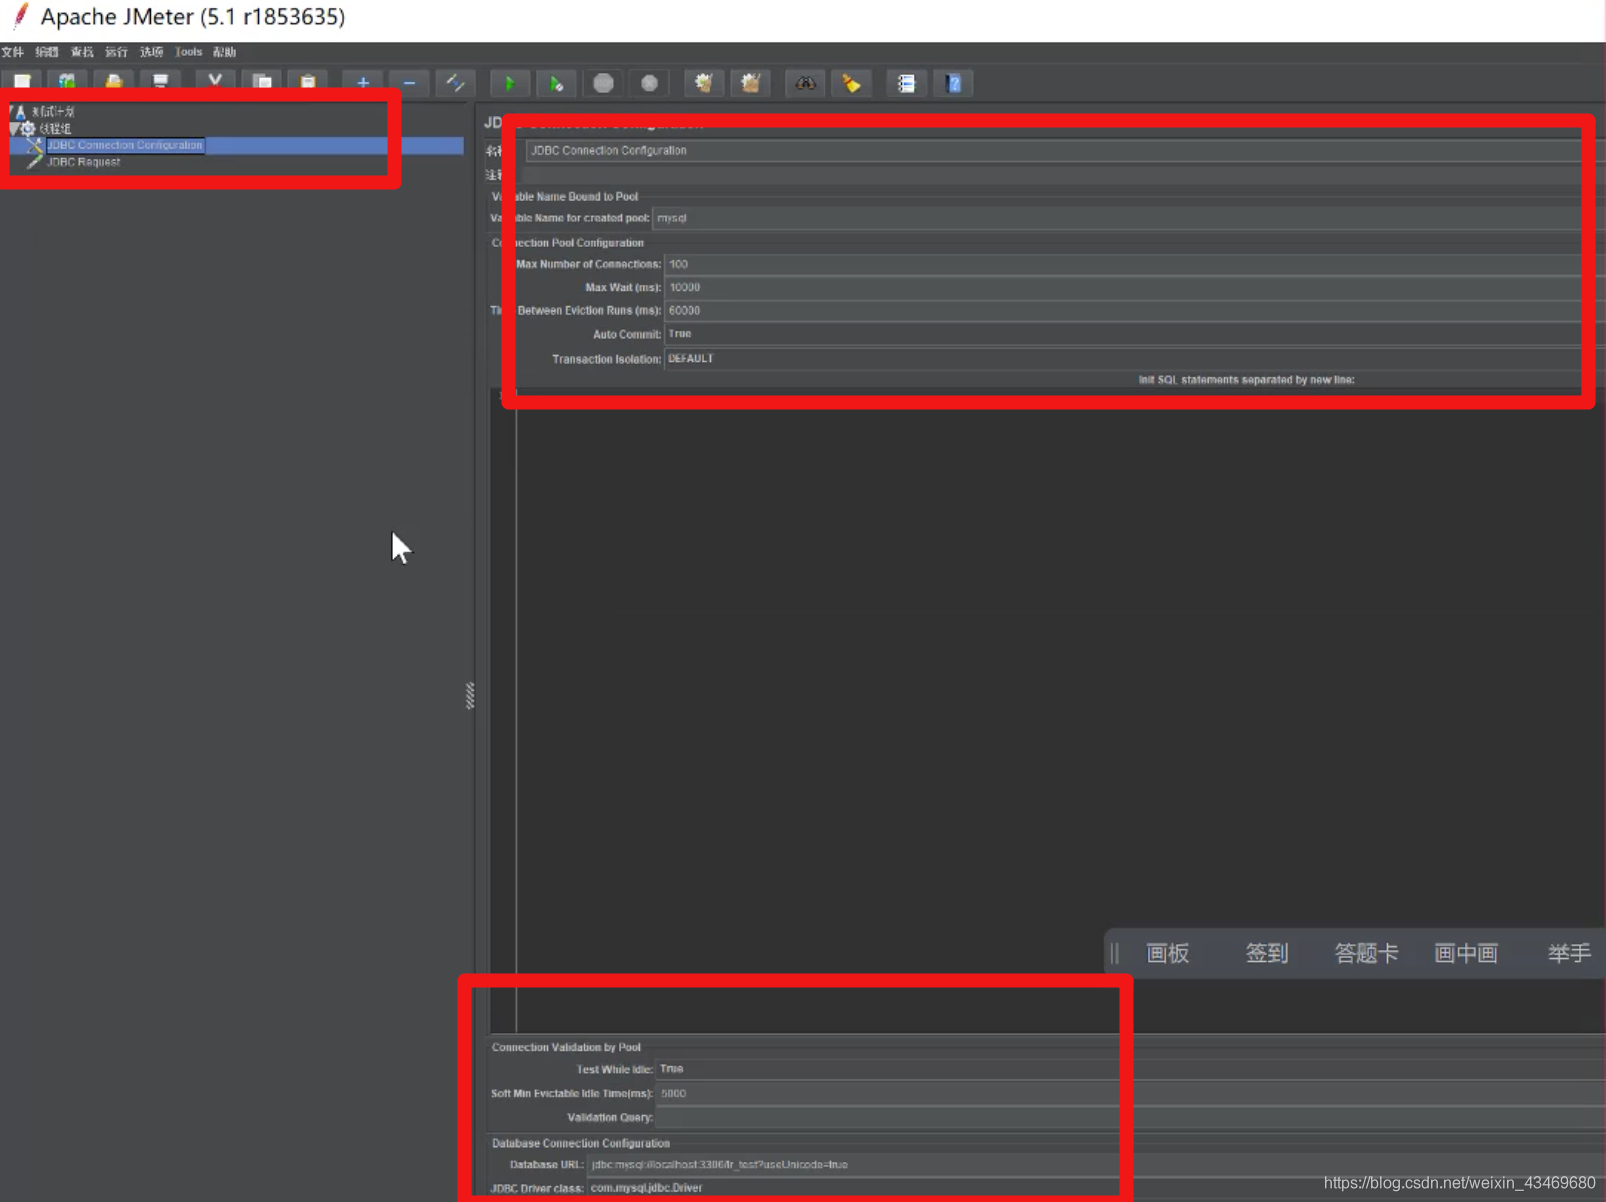Select JDBC Connection Configuration in tree
This screenshot has width=1606, height=1202.
(125, 145)
